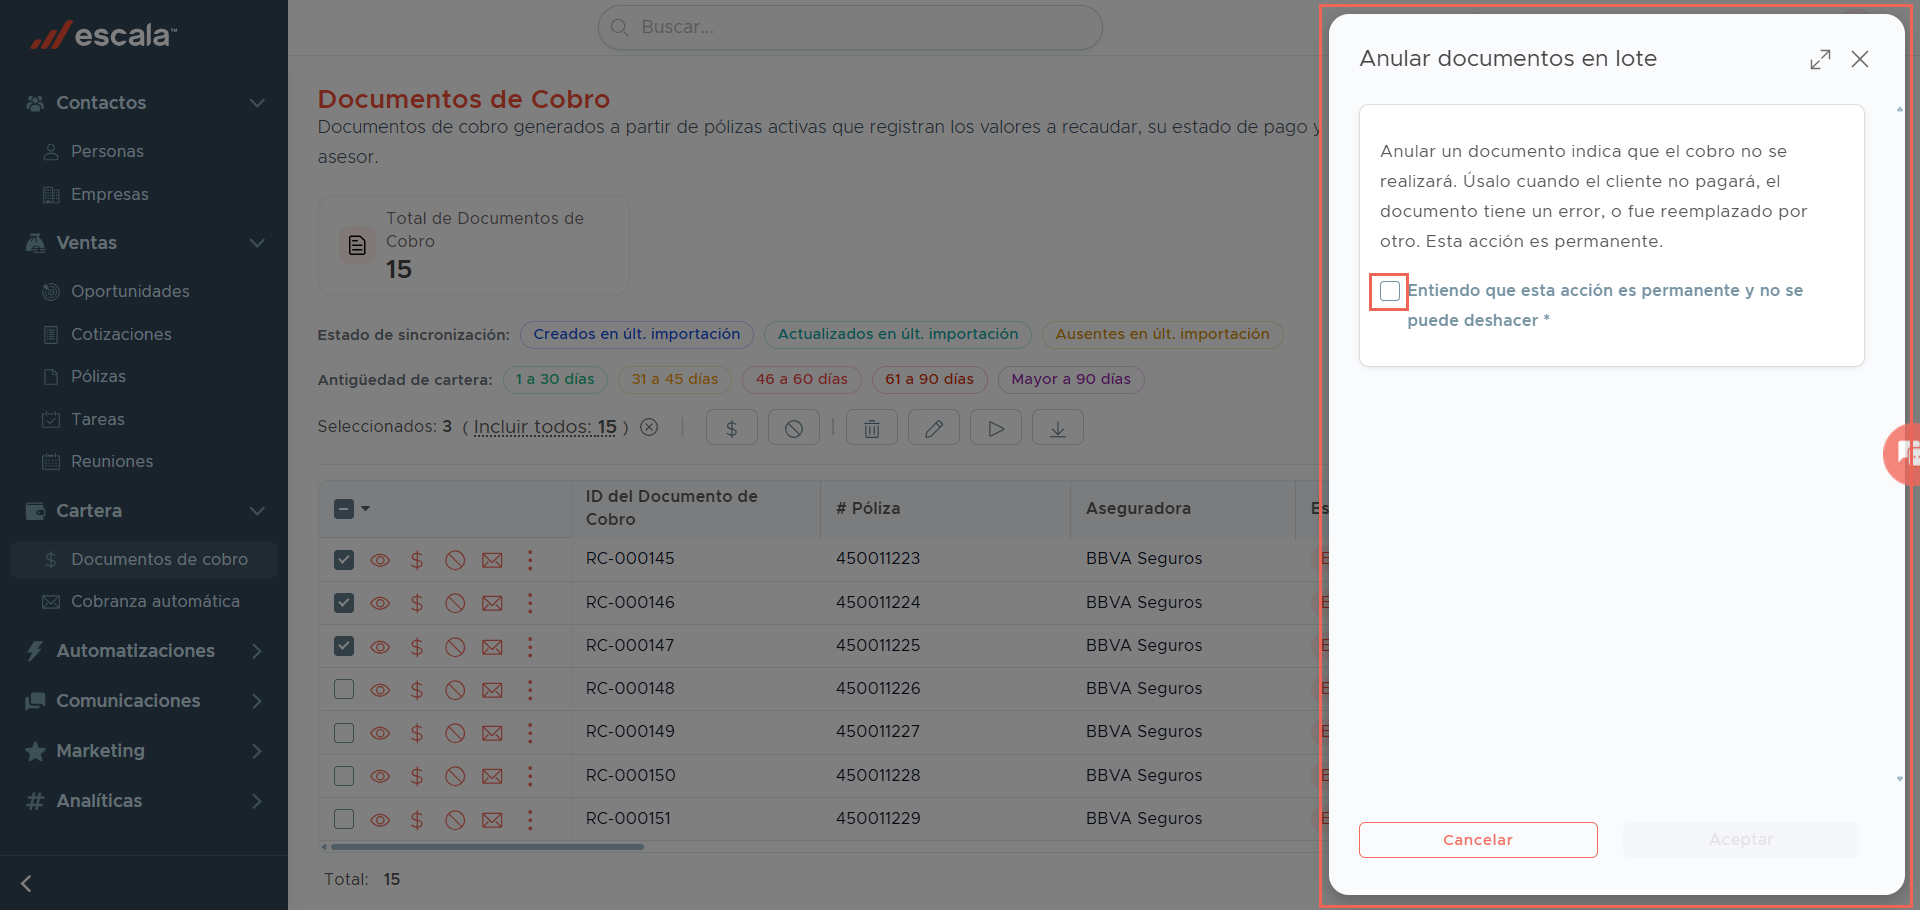Viewport: 1920px width, 910px height.
Task: Register payment for RC-000151
Action: click(417, 820)
